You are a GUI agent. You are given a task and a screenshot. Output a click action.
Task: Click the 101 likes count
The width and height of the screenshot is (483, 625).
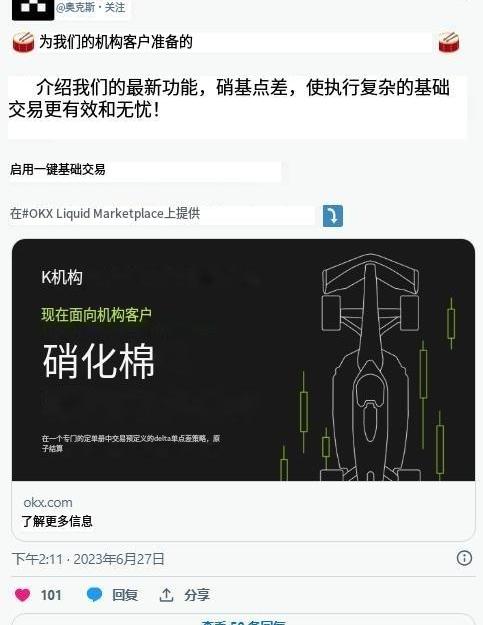51,595
